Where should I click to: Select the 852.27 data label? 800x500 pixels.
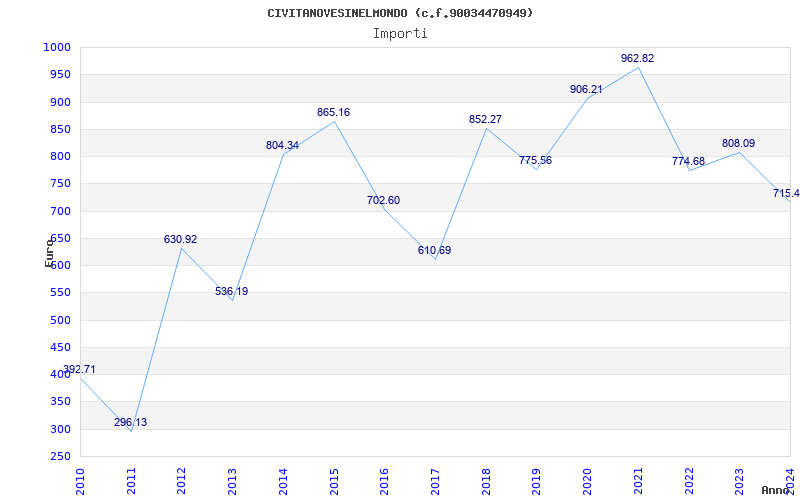485,119
